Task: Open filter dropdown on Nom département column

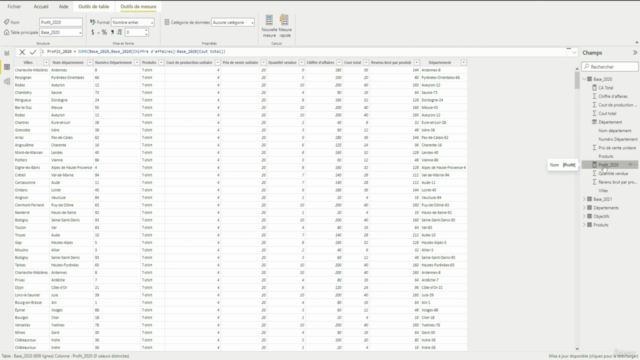Action: click(x=90, y=62)
